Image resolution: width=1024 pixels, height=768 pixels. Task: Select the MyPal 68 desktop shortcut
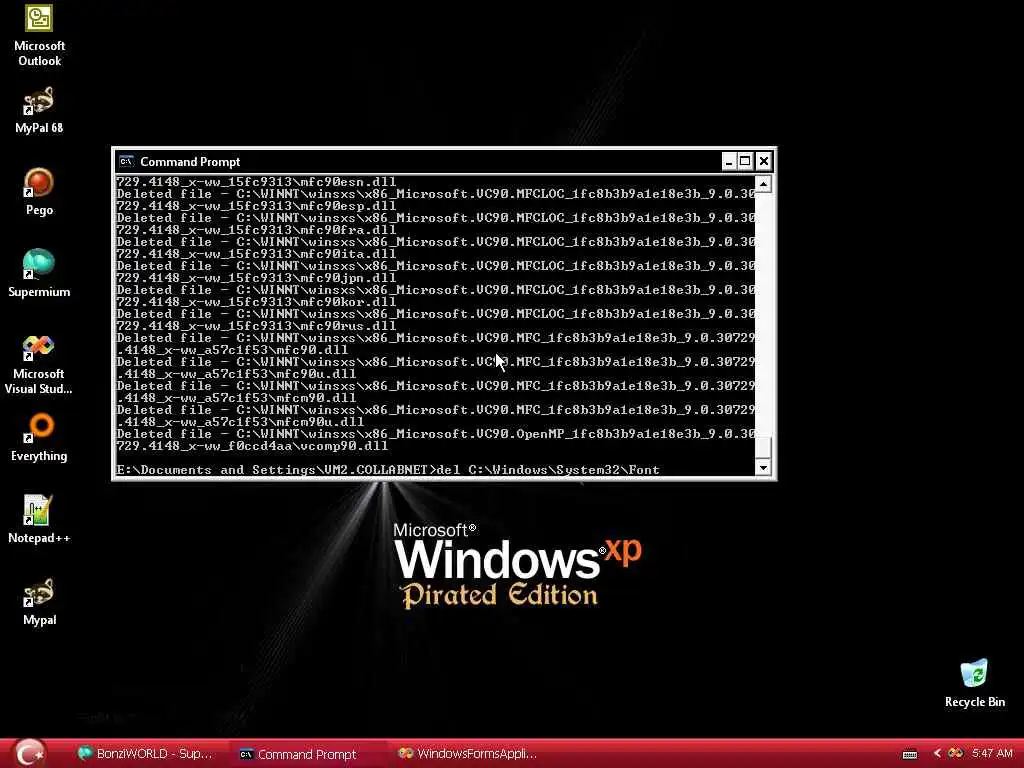pos(39,111)
